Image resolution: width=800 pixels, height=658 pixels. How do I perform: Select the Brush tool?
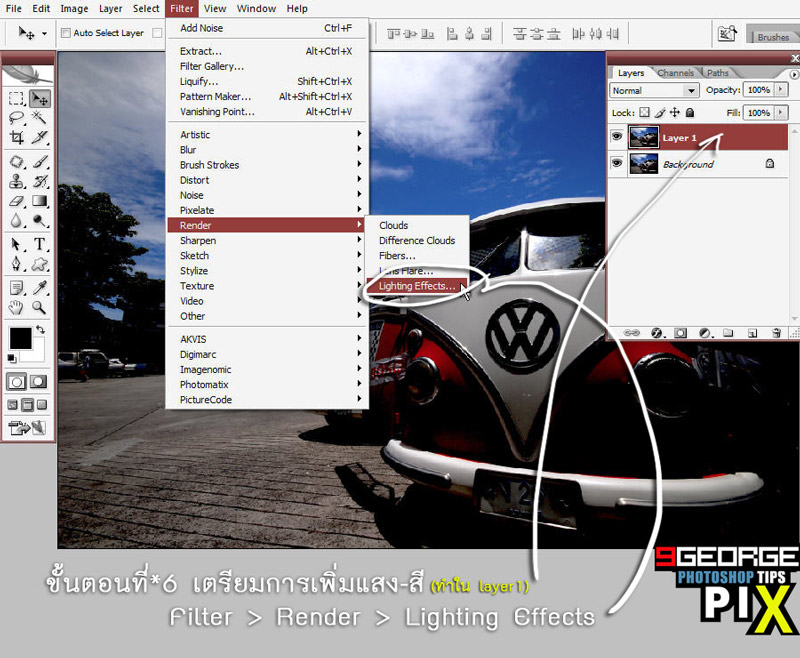(39, 162)
